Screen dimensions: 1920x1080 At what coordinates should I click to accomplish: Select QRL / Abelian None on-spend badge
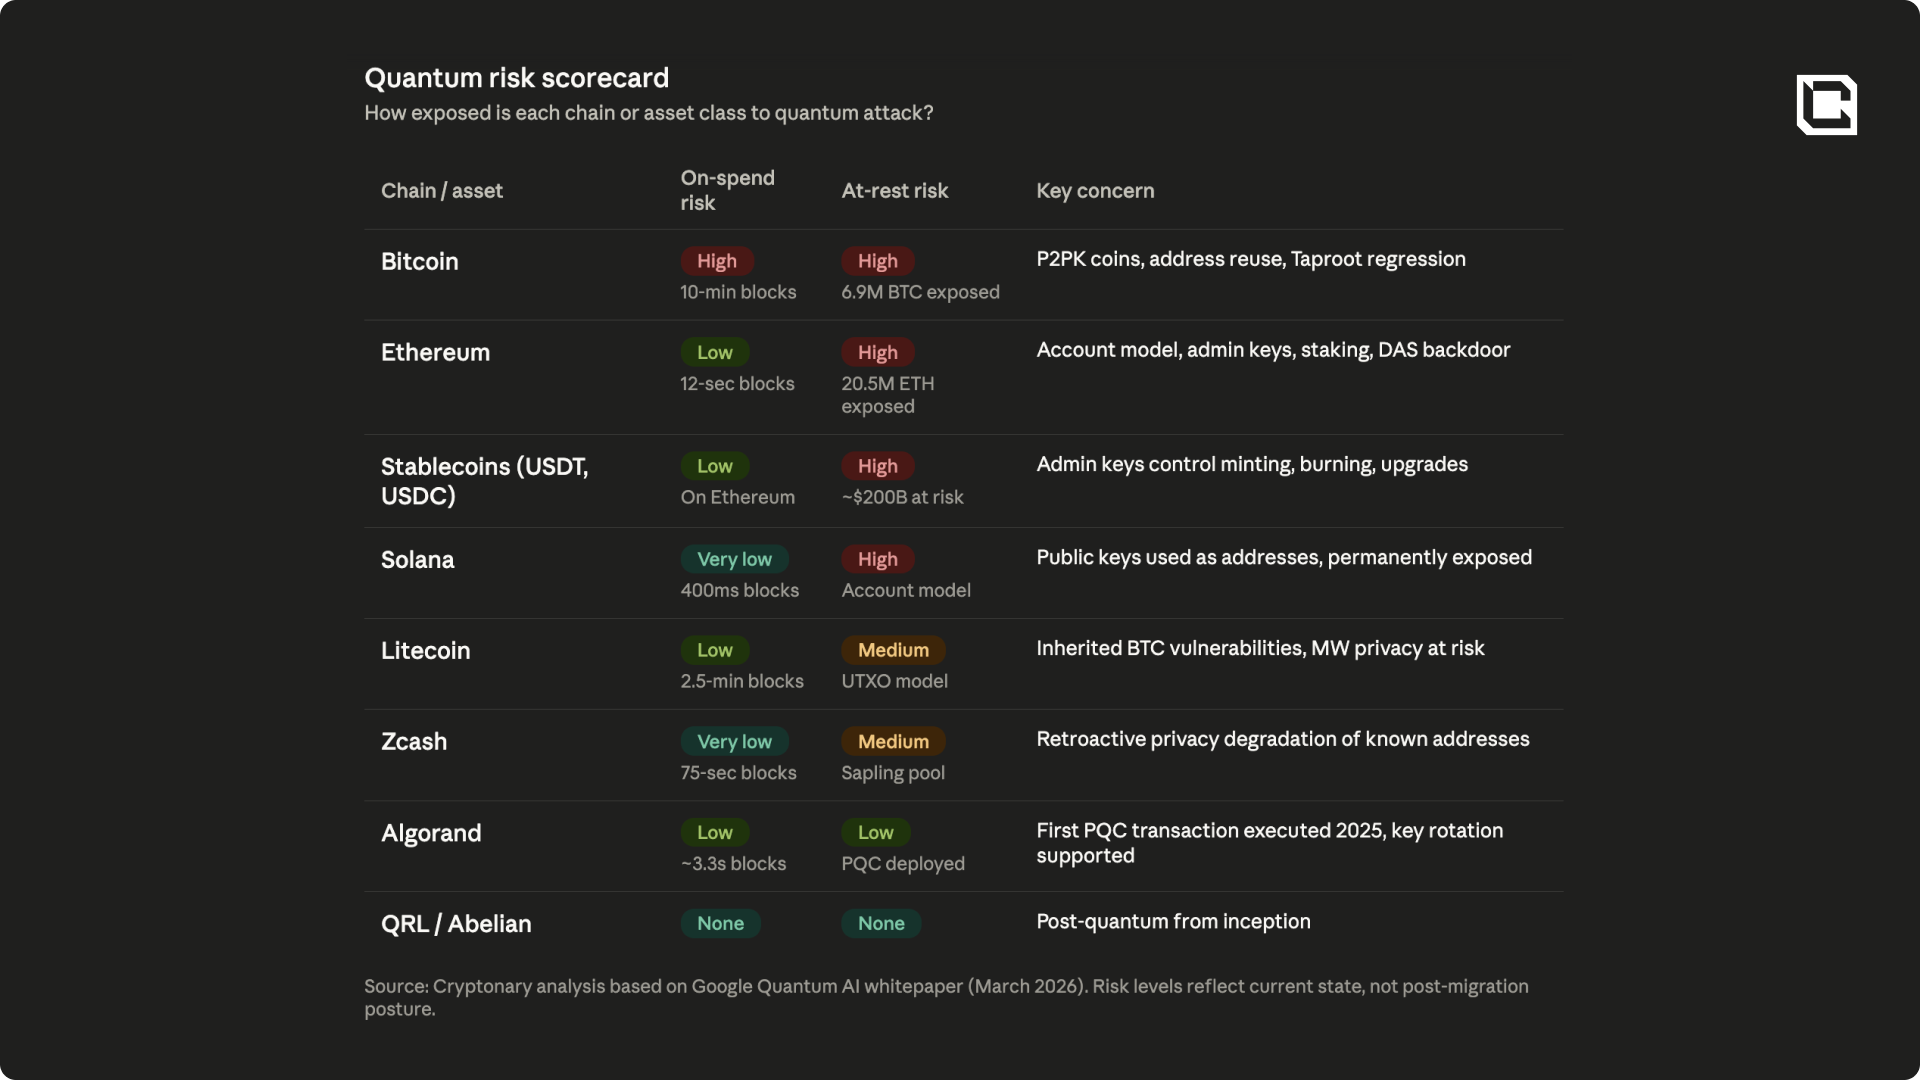(x=720, y=923)
